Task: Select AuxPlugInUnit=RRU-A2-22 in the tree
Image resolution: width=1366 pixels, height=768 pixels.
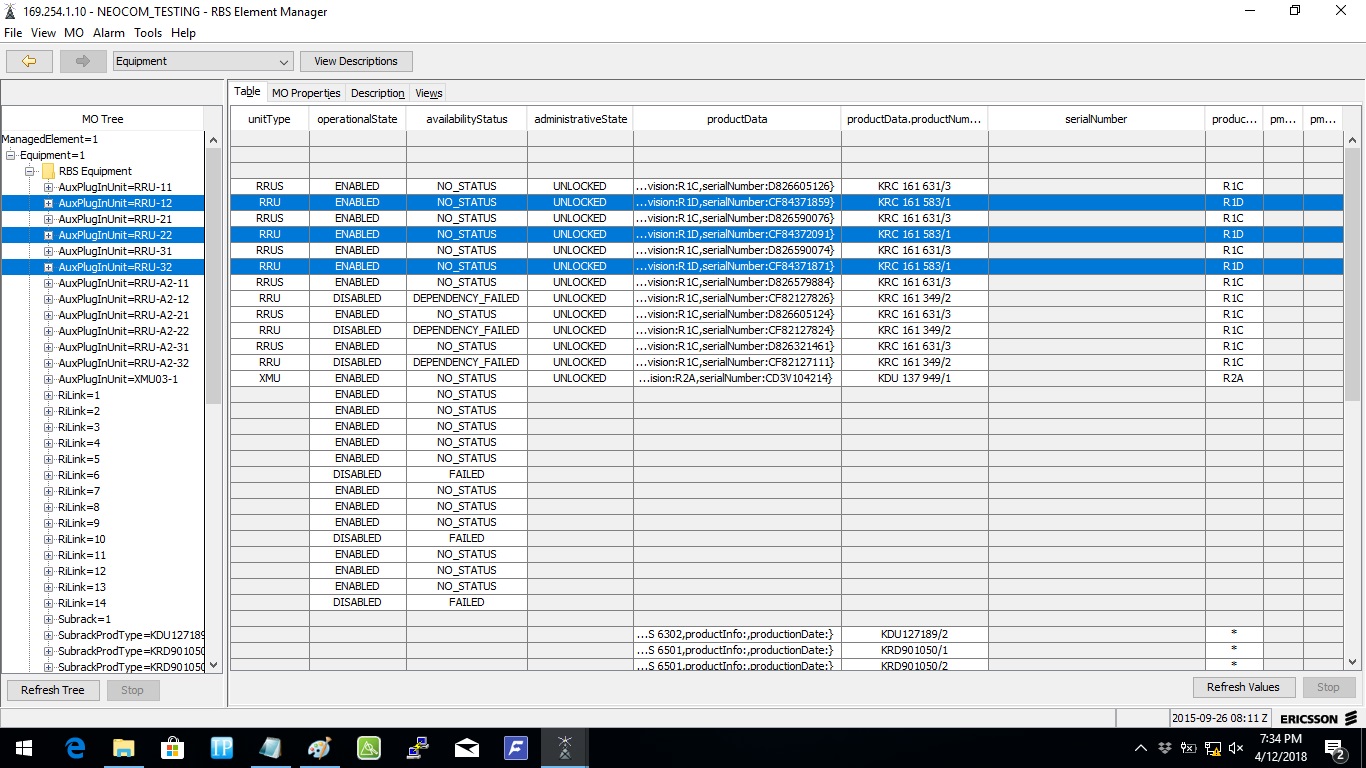Action: click(123, 331)
